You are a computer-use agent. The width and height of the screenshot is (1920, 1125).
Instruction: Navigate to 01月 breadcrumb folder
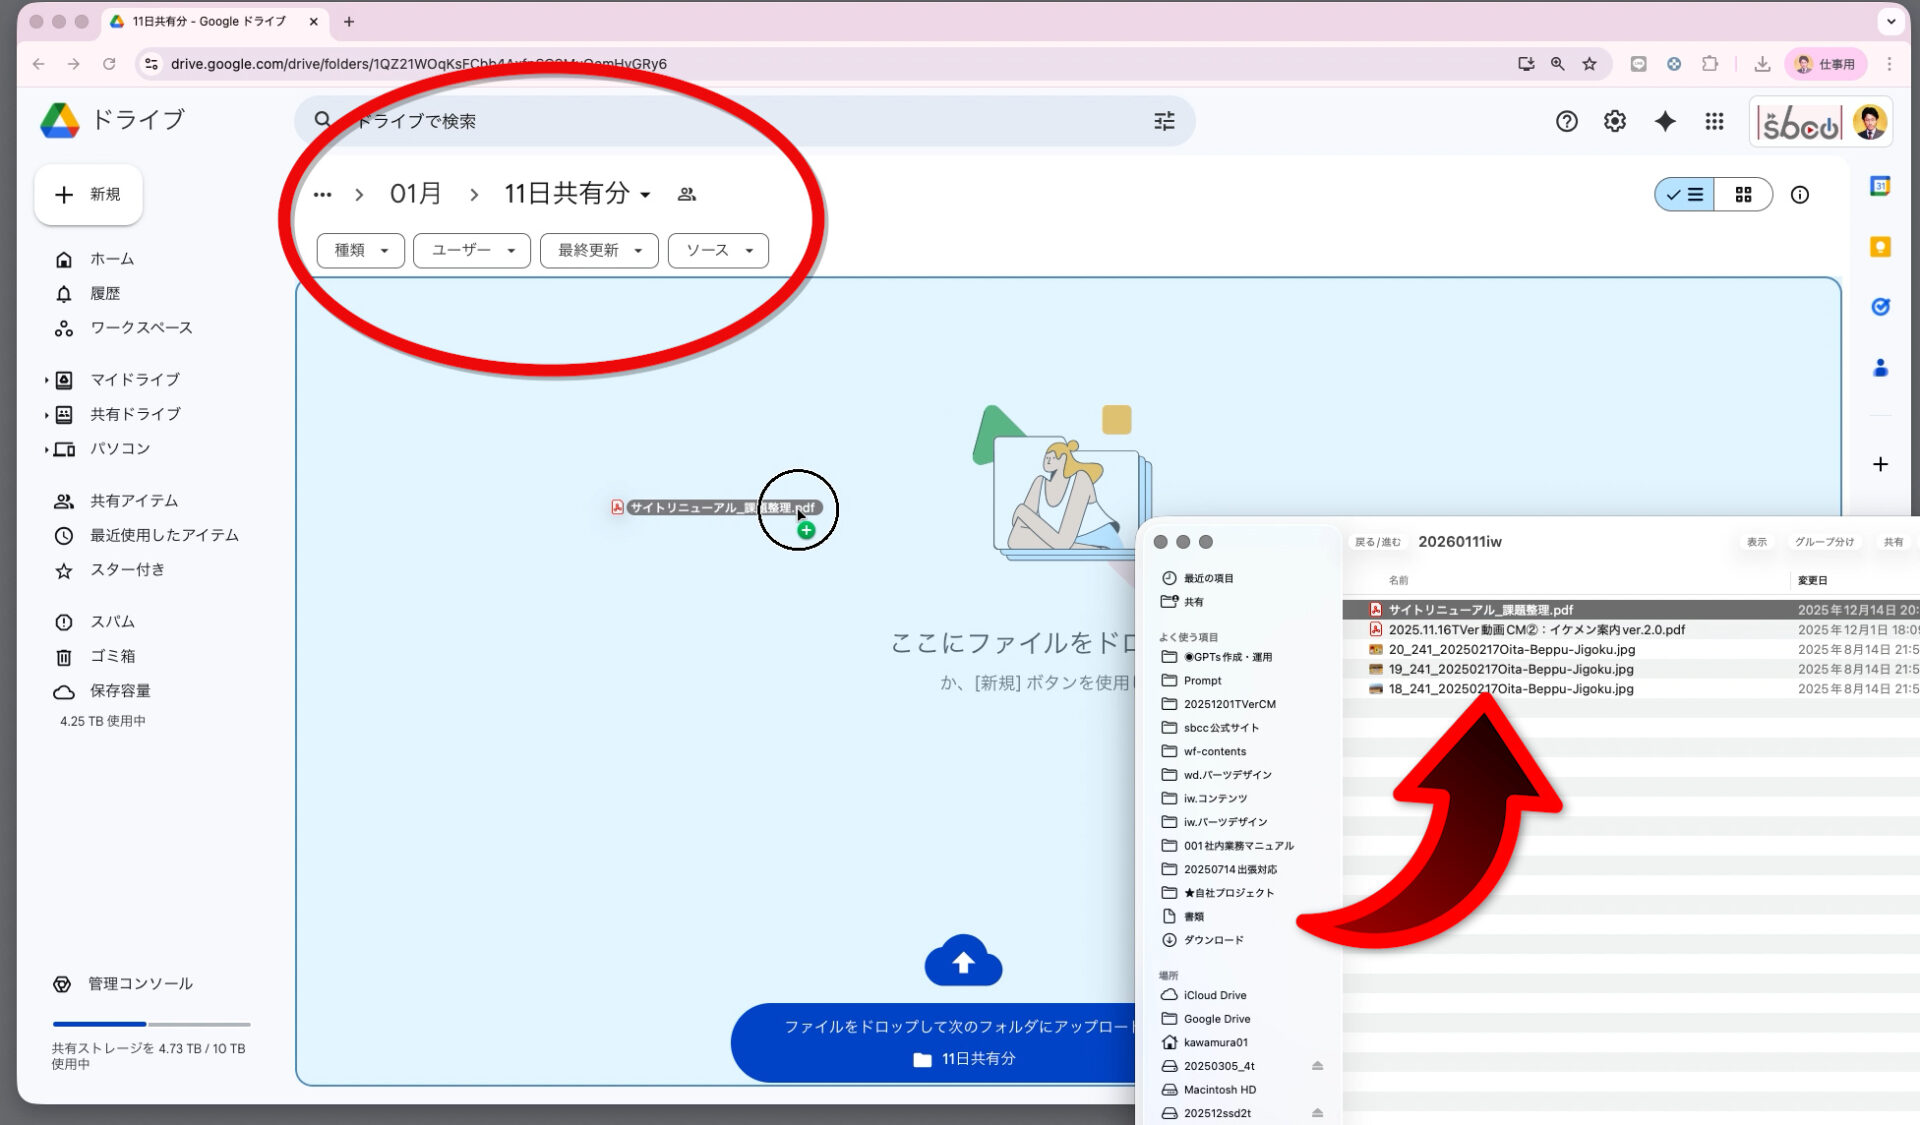[x=415, y=193]
